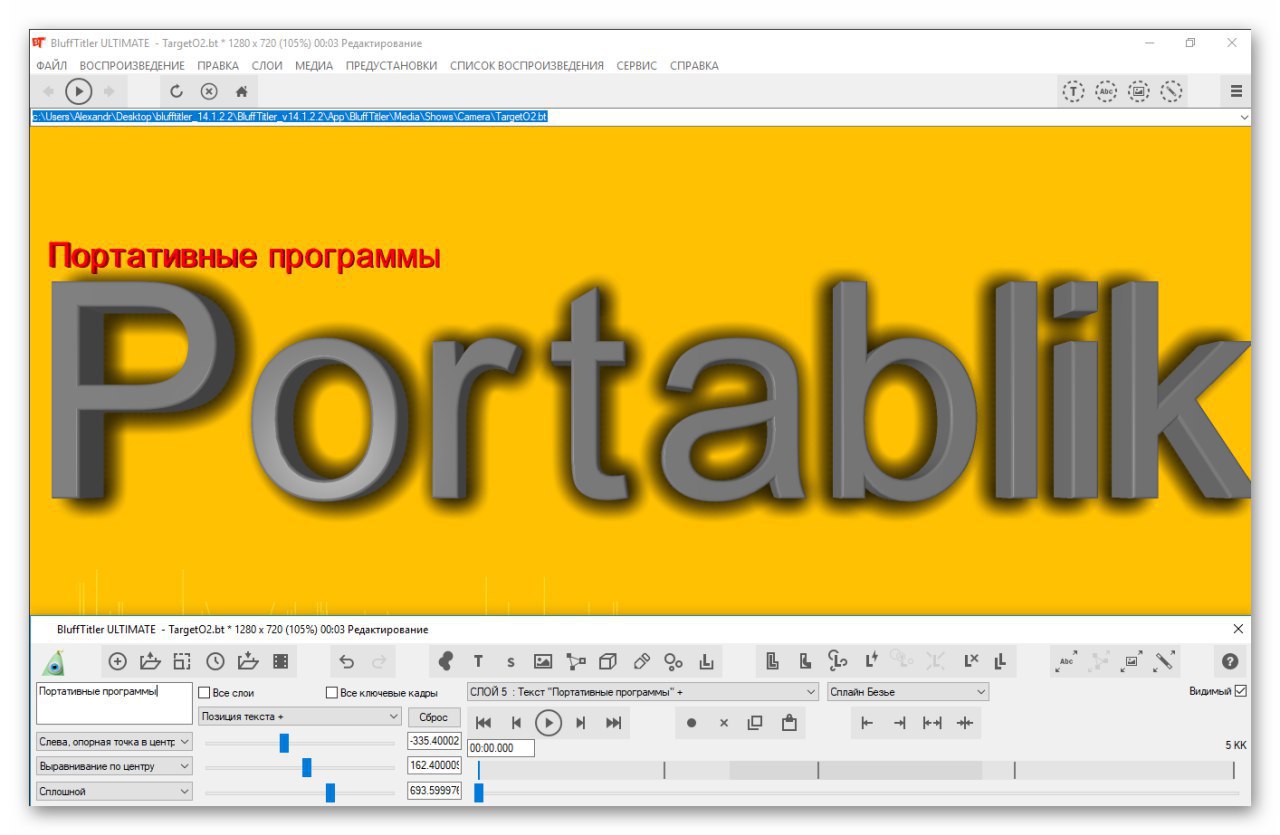Undo the last action
The image size is (1280, 835).
[x=347, y=661]
